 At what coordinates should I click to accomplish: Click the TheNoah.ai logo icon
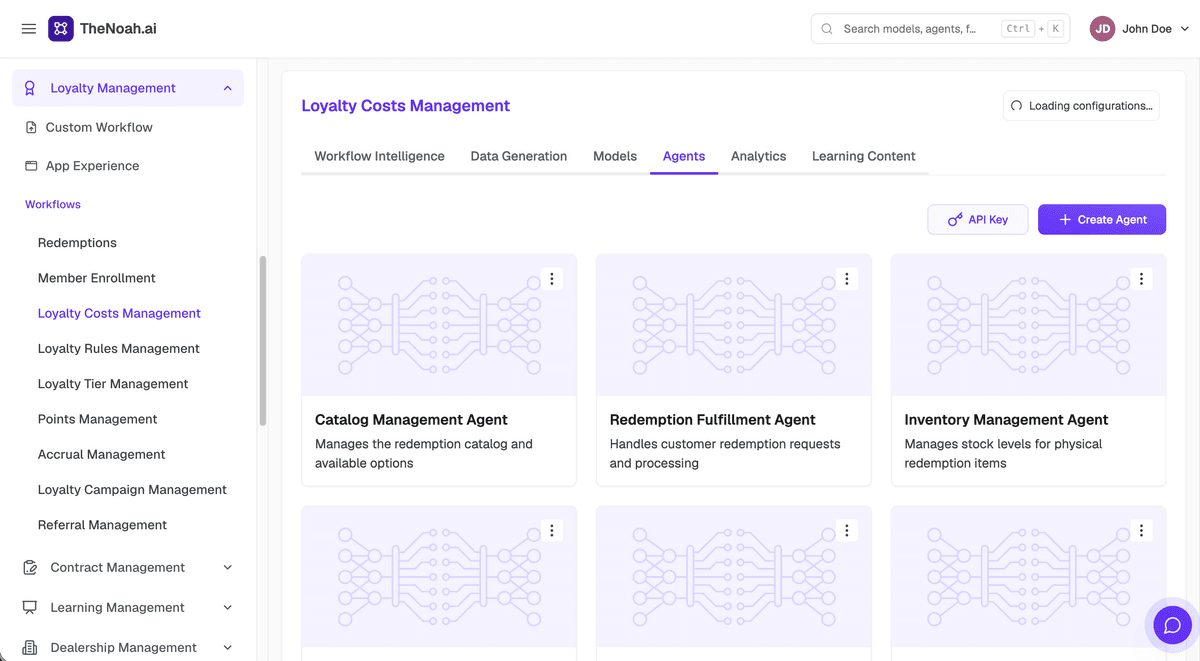click(61, 29)
